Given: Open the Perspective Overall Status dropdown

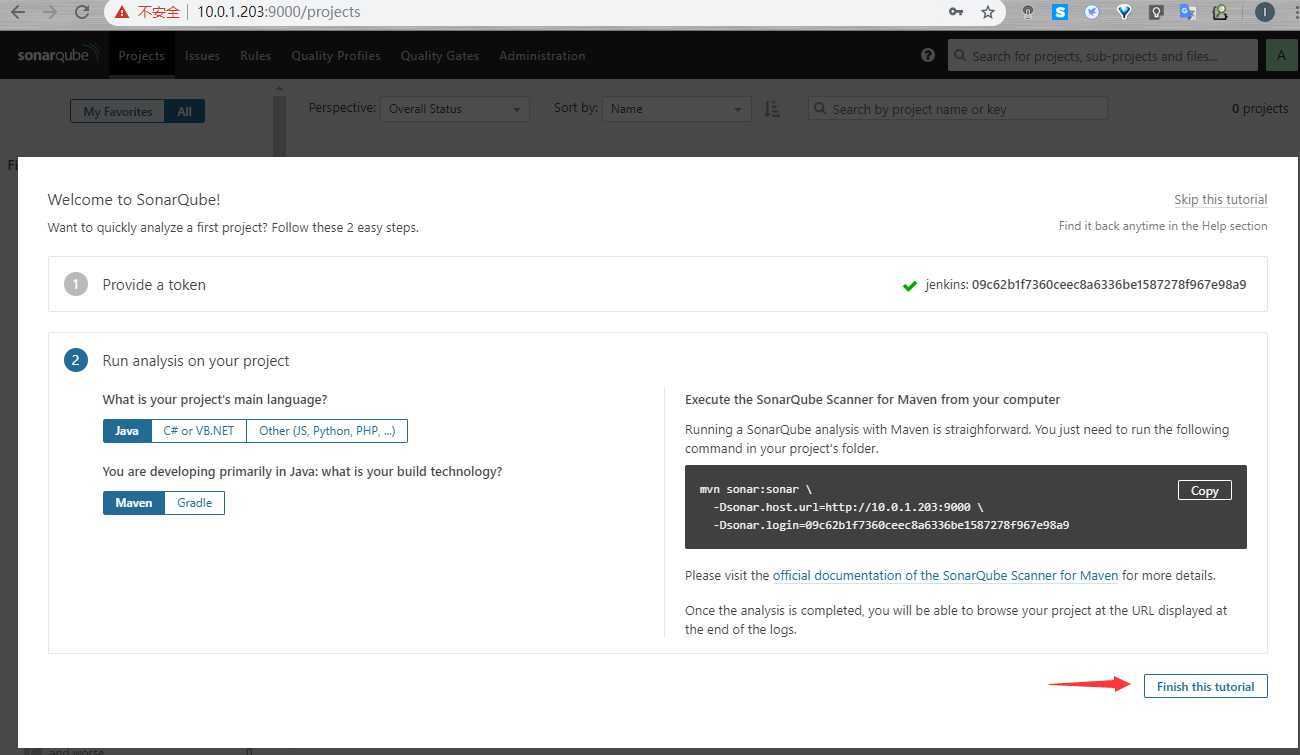Looking at the screenshot, I should pyautogui.click(x=455, y=109).
